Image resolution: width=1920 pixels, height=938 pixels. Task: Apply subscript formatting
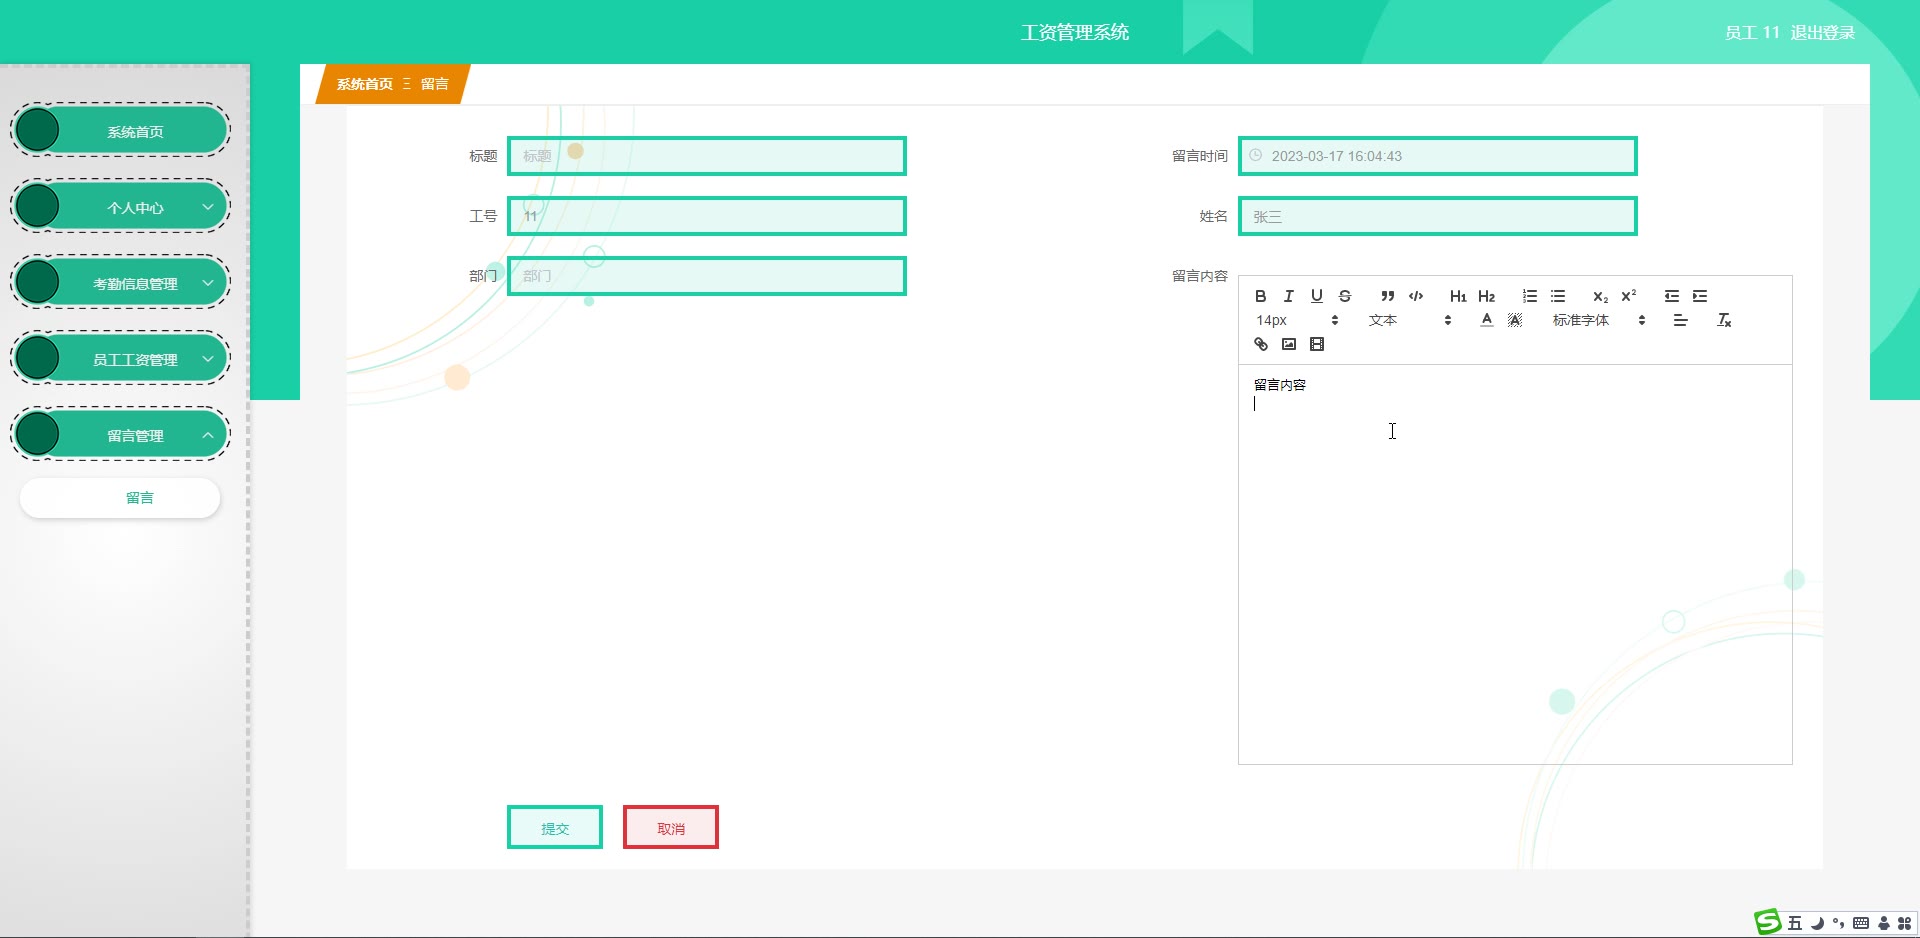pyautogui.click(x=1600, y=296)
